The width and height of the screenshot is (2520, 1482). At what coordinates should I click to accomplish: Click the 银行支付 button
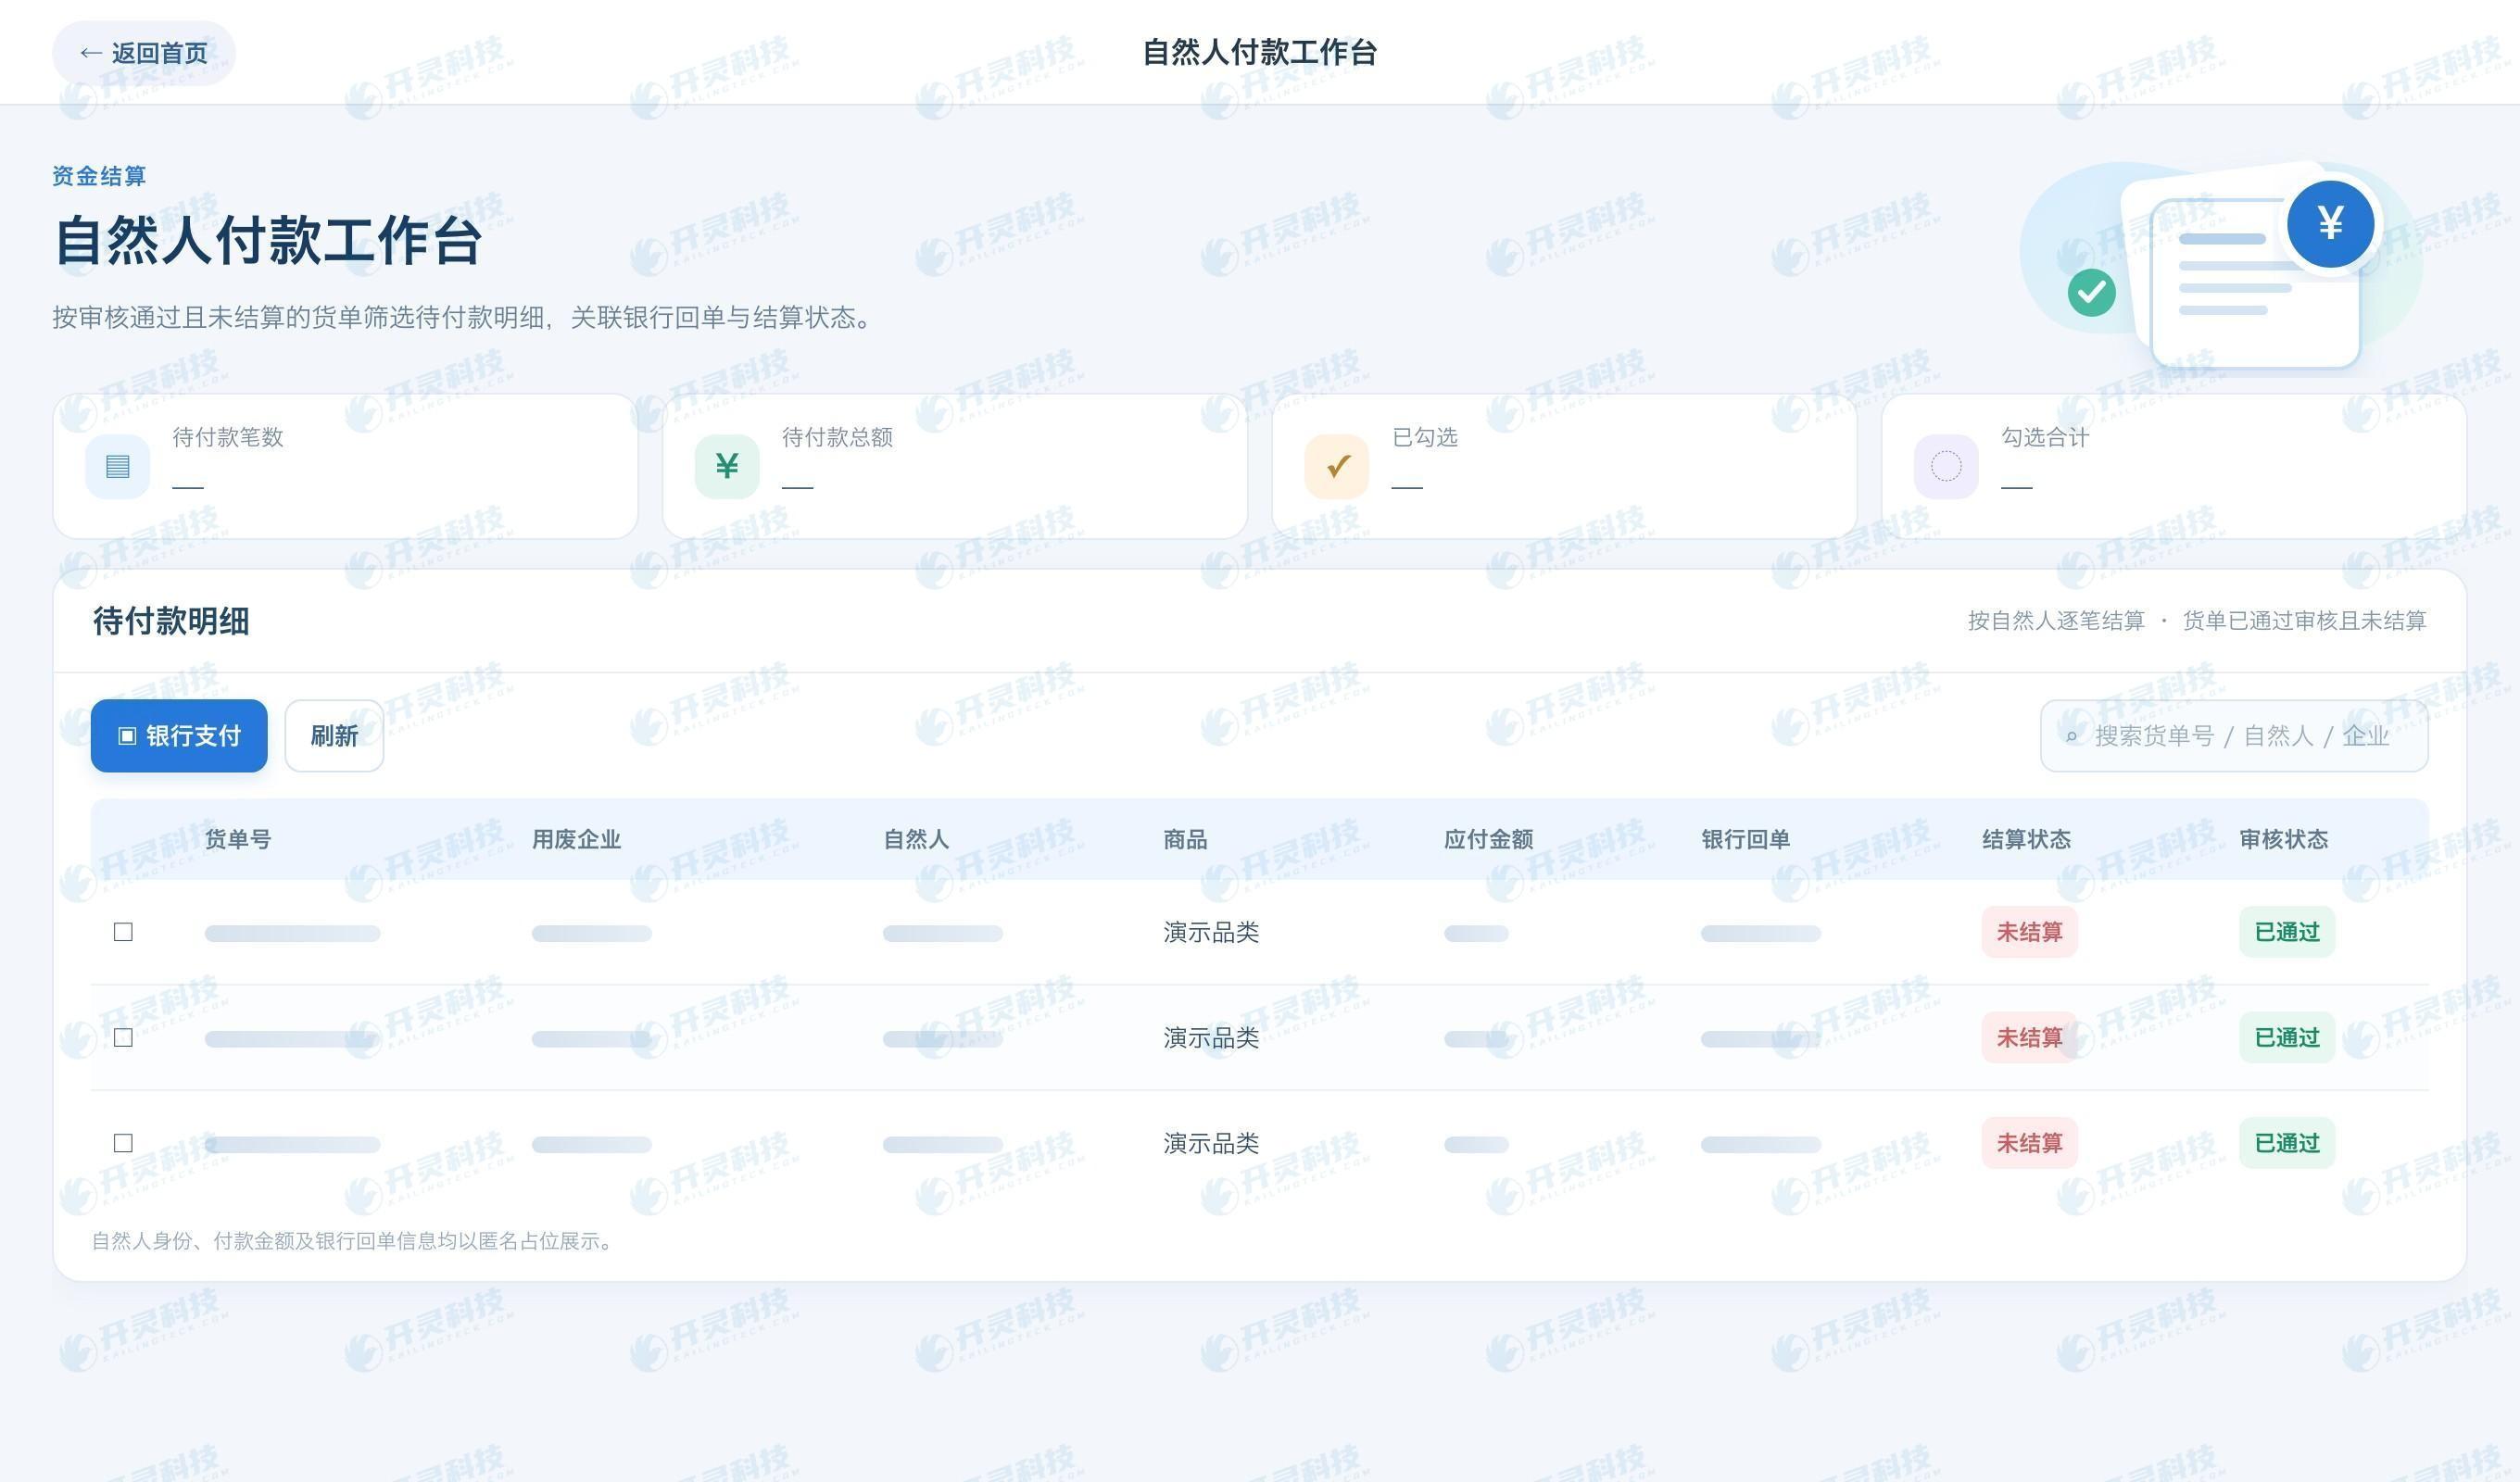coord(179,736)
